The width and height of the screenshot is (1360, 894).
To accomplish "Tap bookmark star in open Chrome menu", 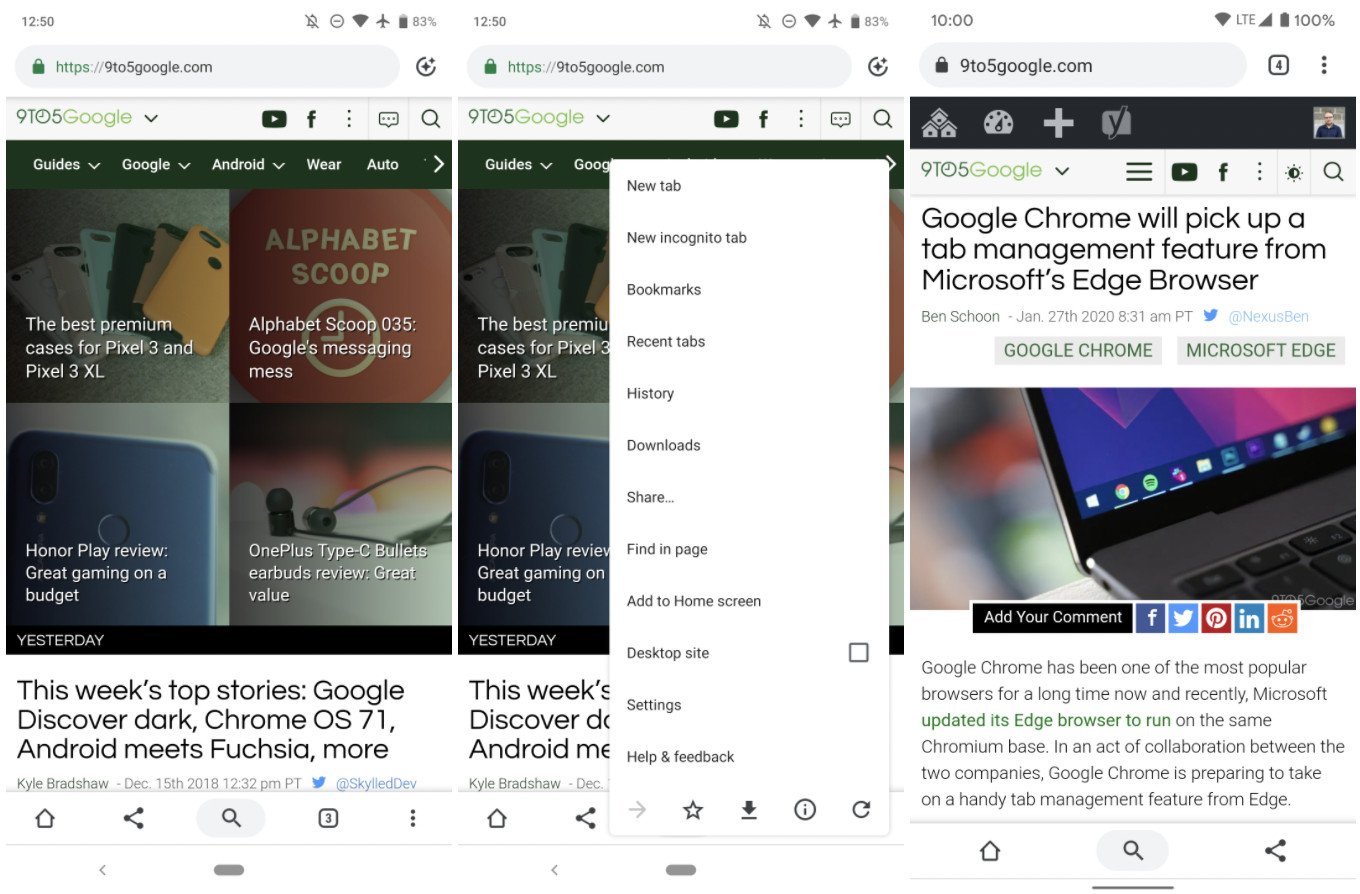I will [x=693, y=810].
